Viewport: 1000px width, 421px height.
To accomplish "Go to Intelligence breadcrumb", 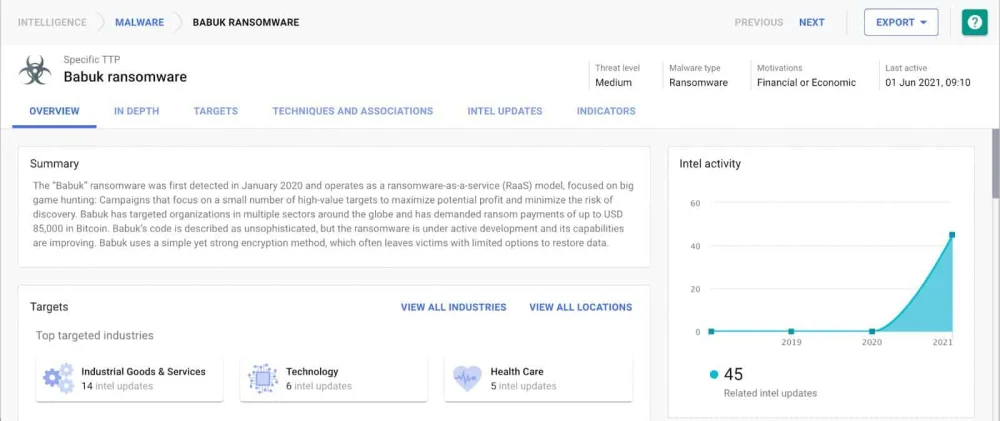I will pos(52,22).
